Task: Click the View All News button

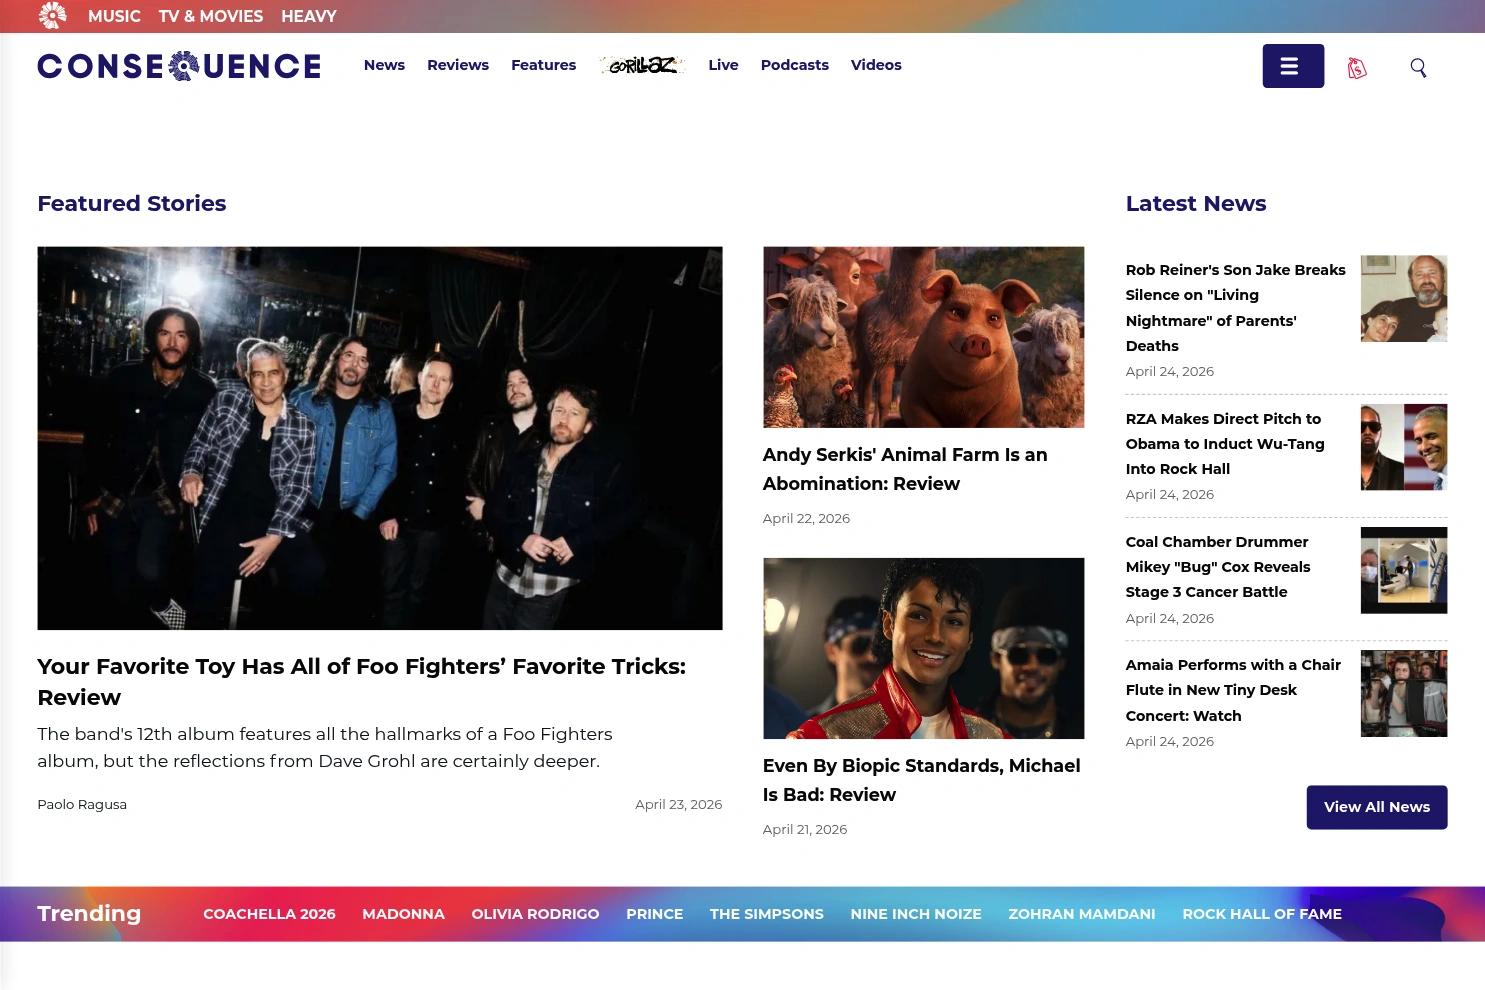Action: (x=1377, y=807)
